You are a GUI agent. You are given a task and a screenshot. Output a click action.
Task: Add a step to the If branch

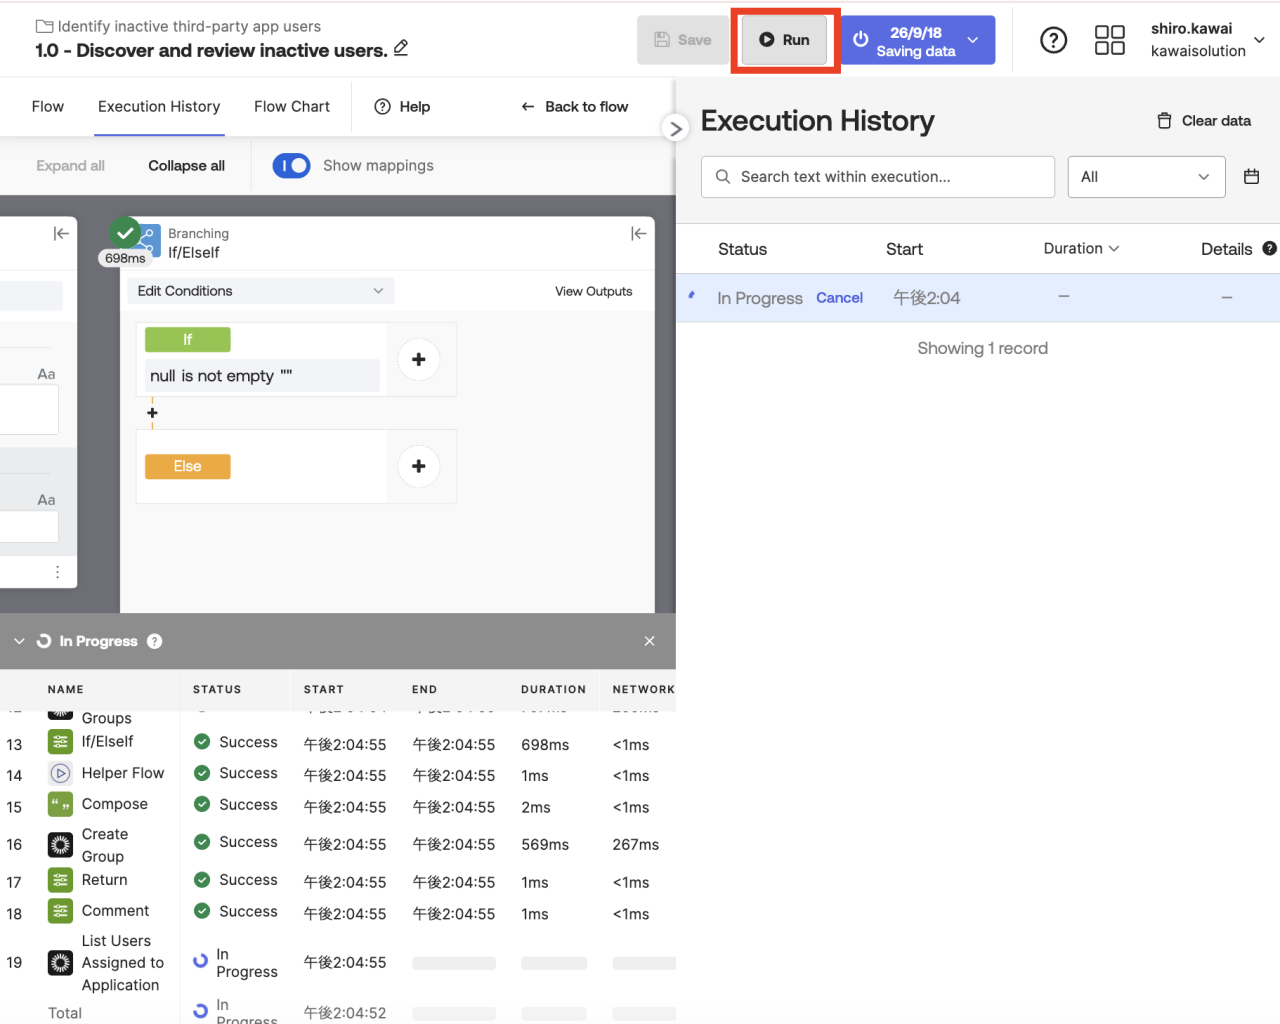[419, 359]
